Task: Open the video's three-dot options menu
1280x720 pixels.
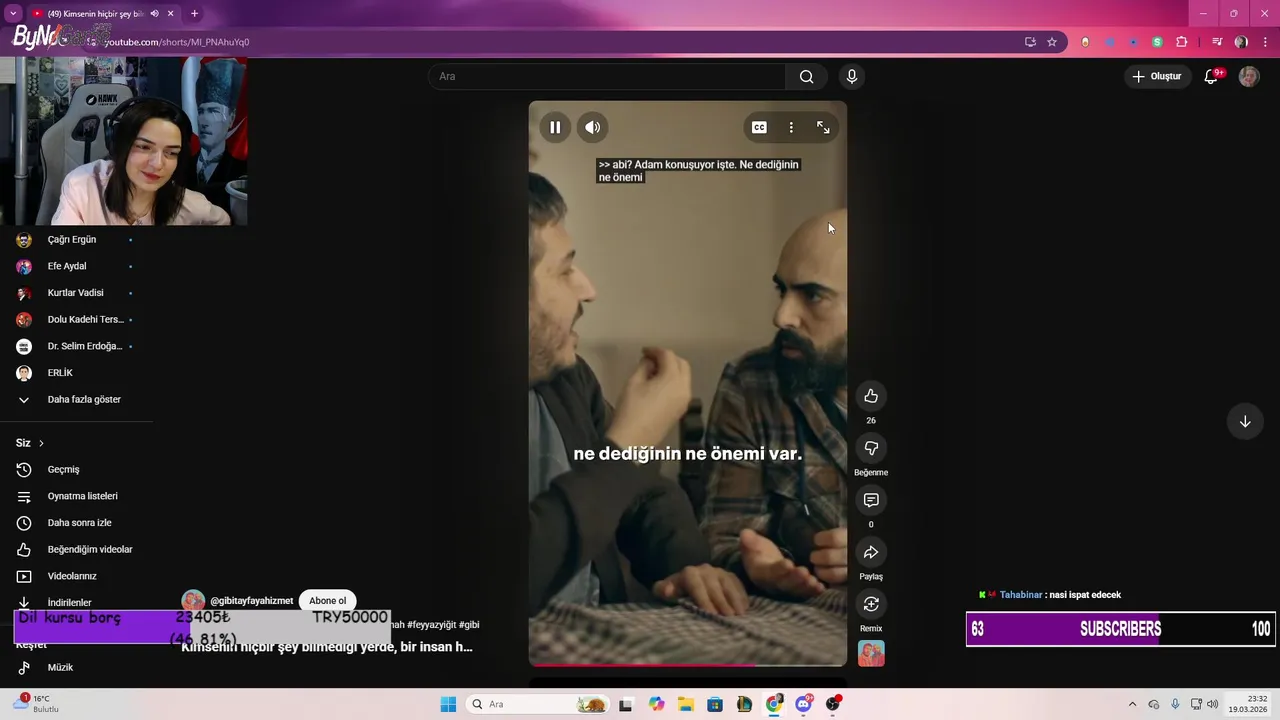Action: click(x=791, y=127)
